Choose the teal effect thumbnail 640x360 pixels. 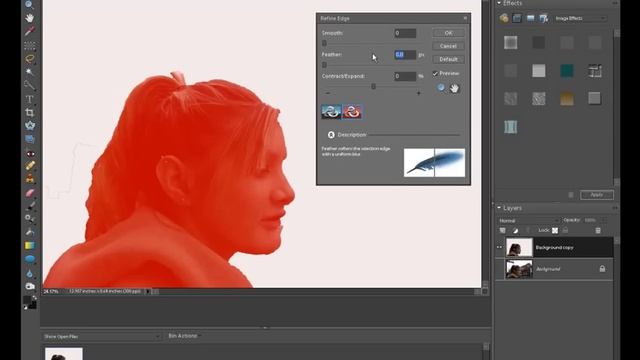coord(567,71)
